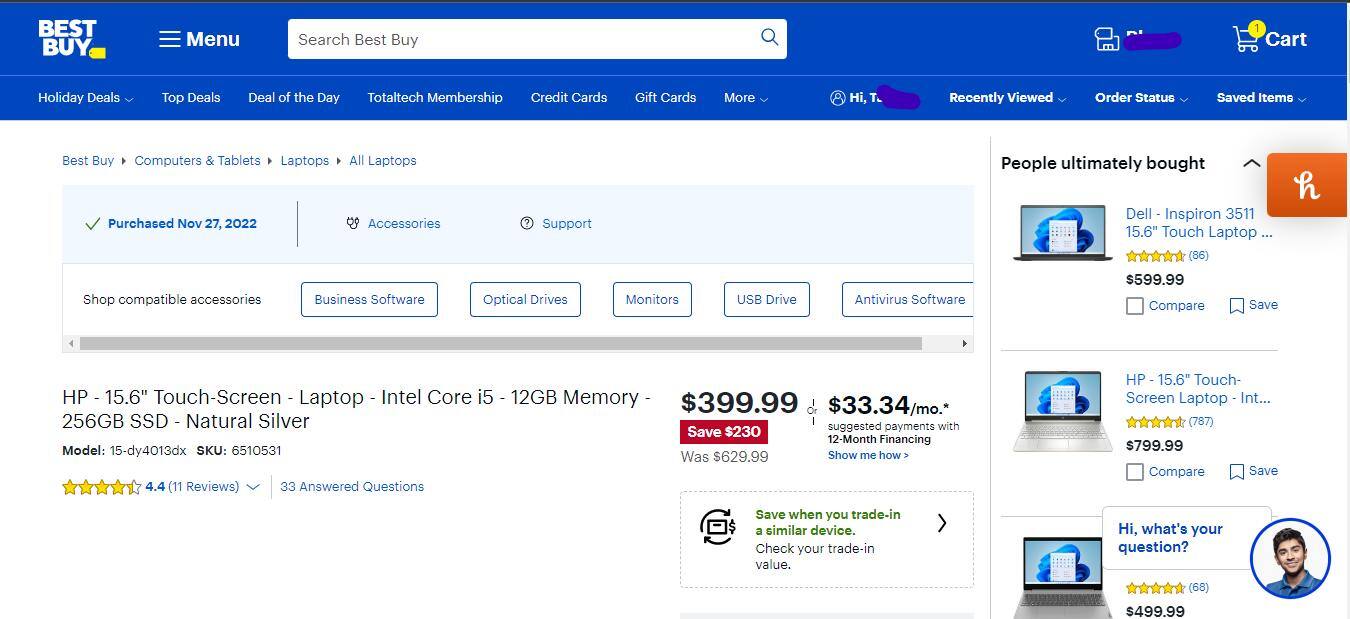Open the hamburger Menu icon

(x=170, y=39)
